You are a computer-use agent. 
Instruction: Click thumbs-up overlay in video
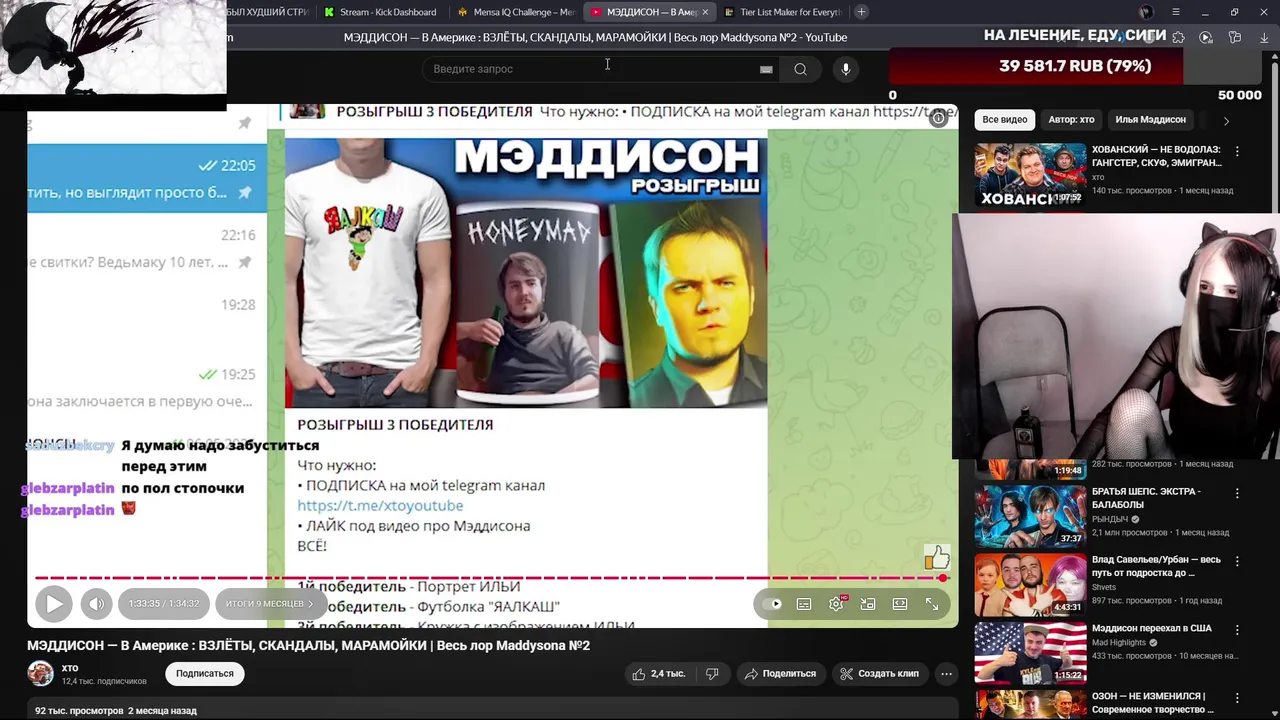tap(936, 558)
